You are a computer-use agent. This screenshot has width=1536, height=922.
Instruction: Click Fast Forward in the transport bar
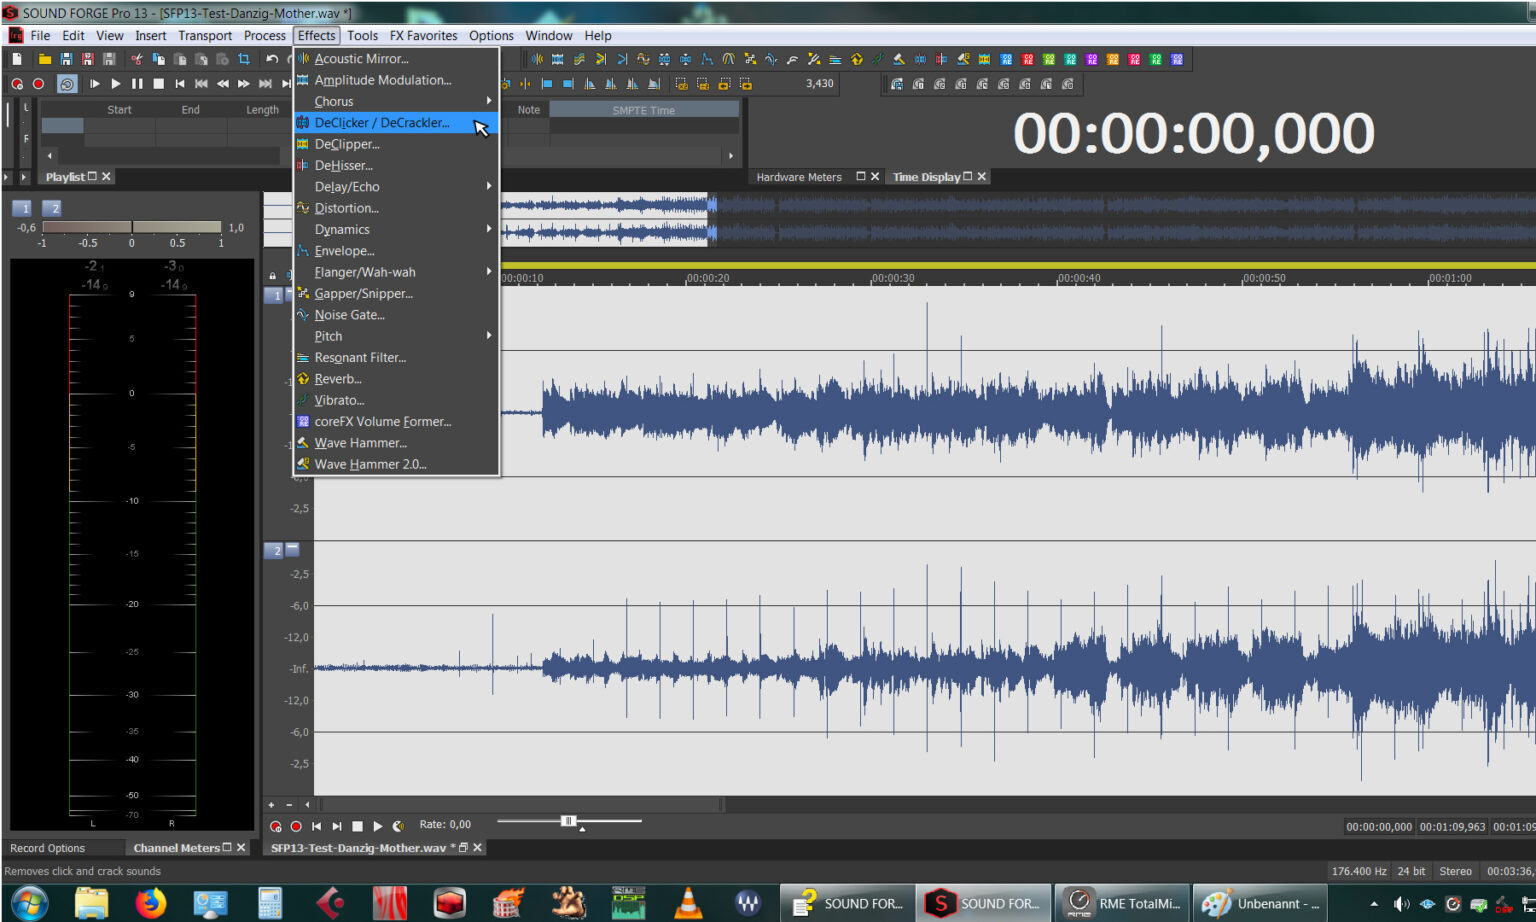pos(243,84)
